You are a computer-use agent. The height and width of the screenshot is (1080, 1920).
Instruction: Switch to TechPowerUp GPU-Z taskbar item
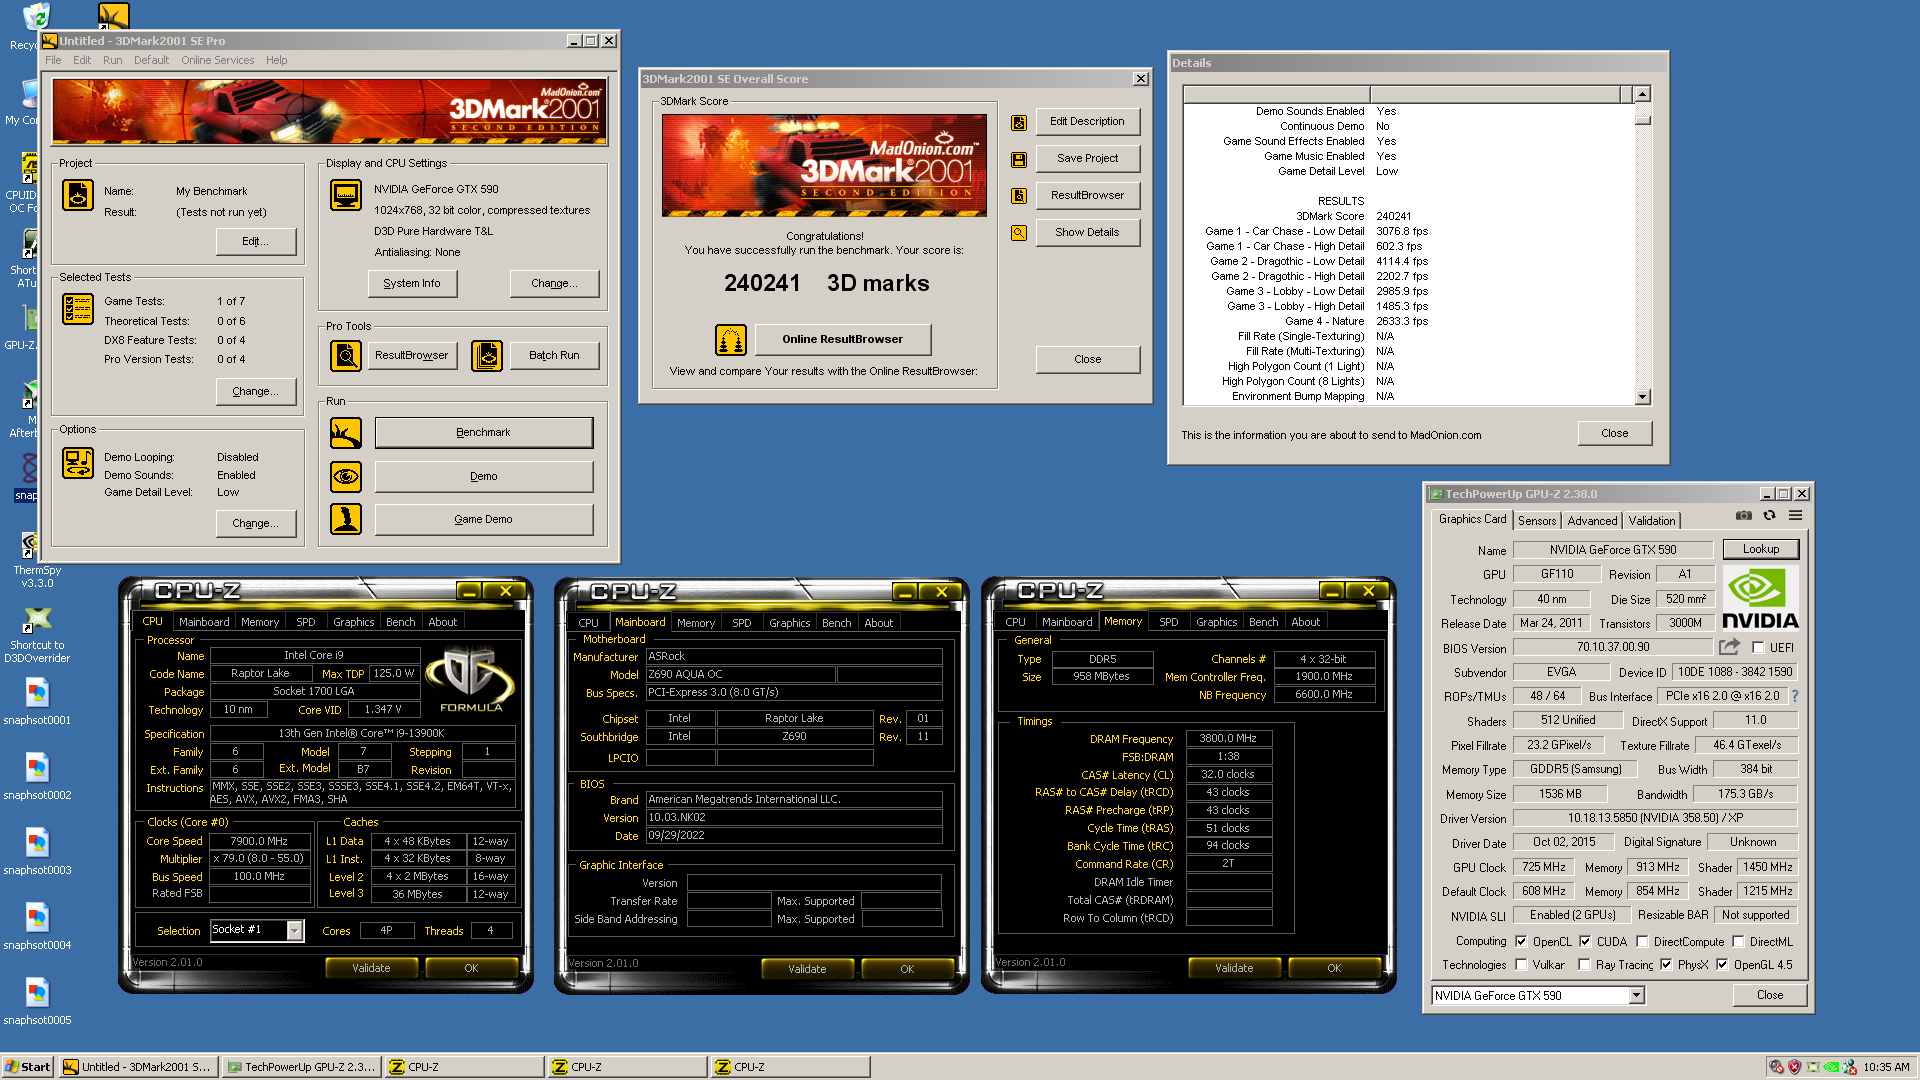(x=300, y=1067)
